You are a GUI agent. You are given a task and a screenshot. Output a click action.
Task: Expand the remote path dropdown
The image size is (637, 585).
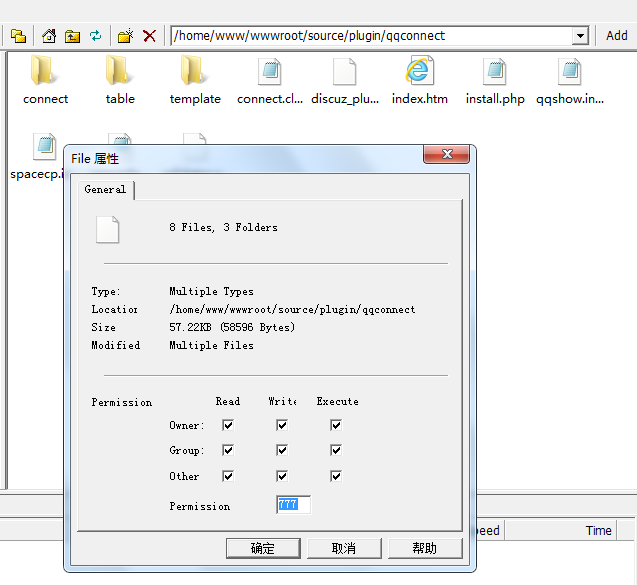(x=580, y=36)
